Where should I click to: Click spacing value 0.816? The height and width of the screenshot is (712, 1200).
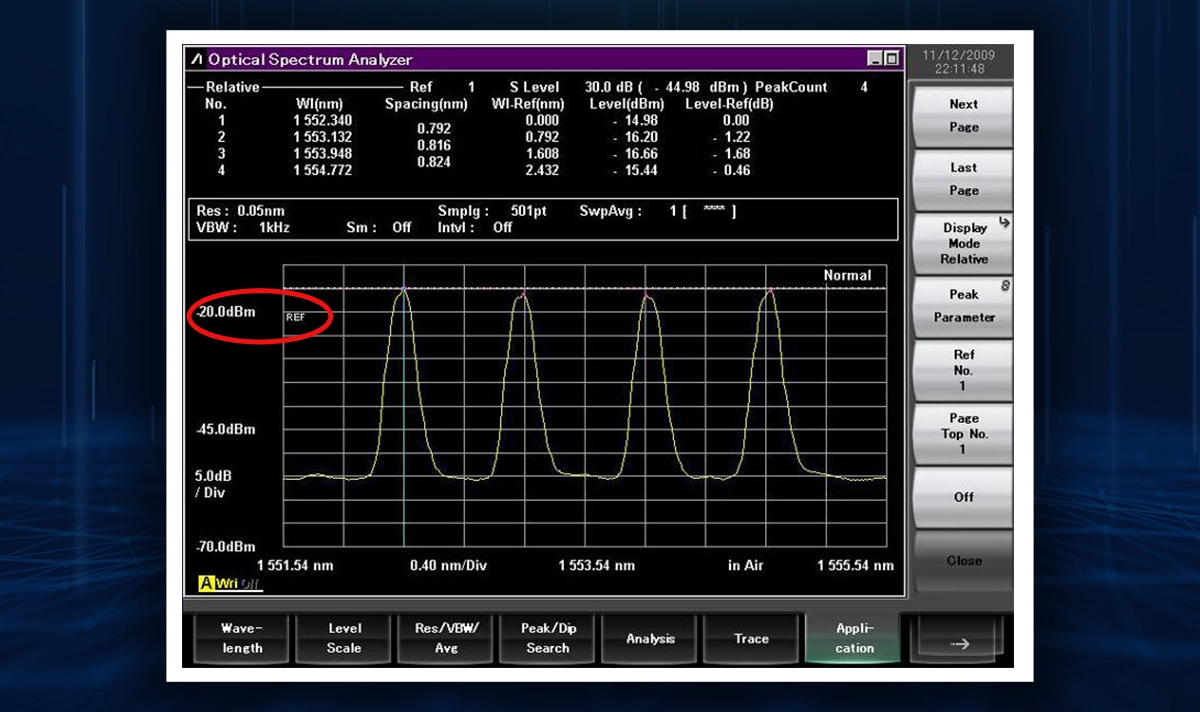tap(433, 146)
